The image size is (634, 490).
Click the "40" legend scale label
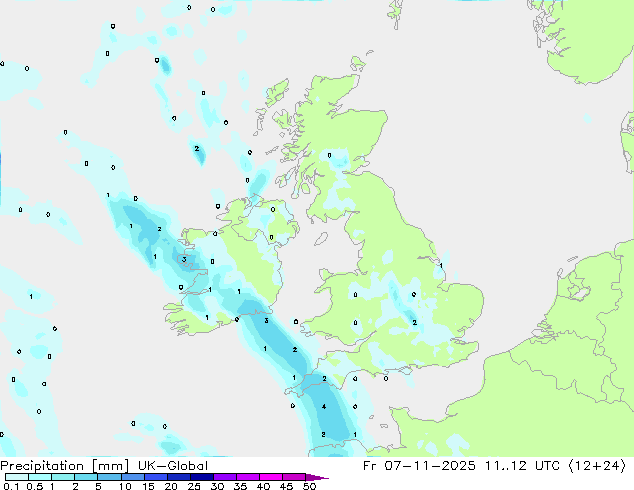[263, 486]
